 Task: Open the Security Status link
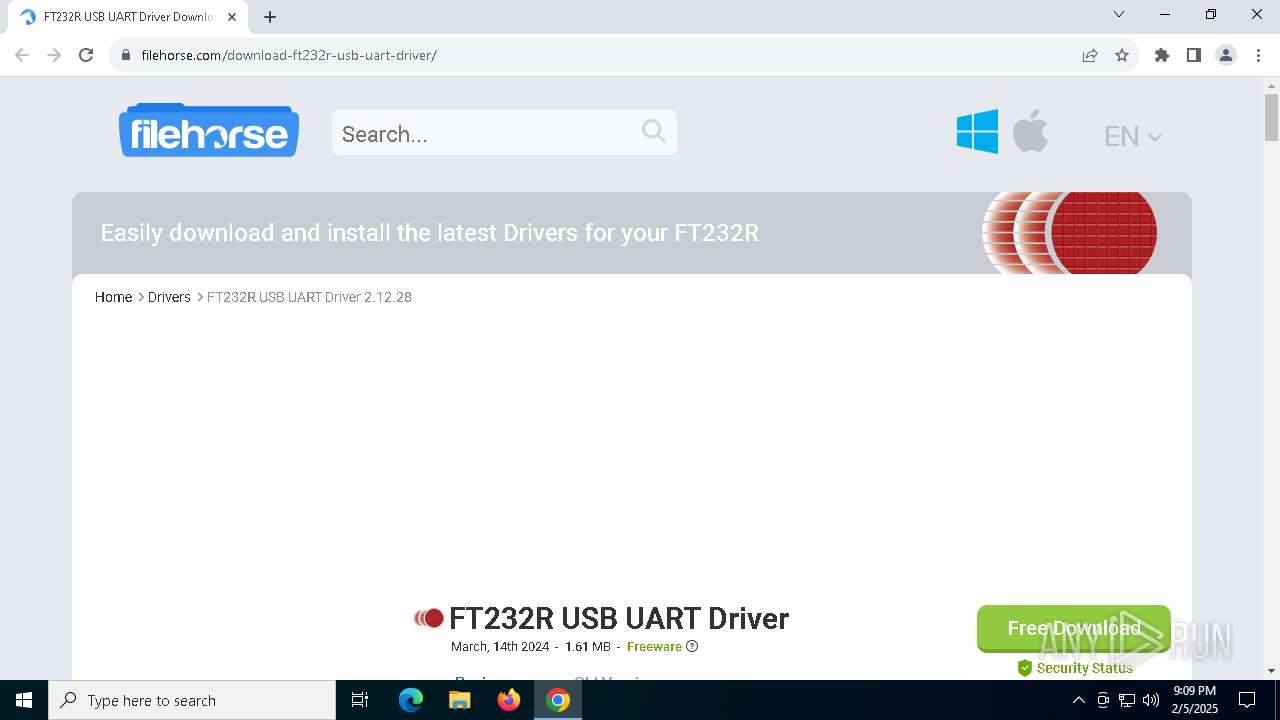point(1075,668)
